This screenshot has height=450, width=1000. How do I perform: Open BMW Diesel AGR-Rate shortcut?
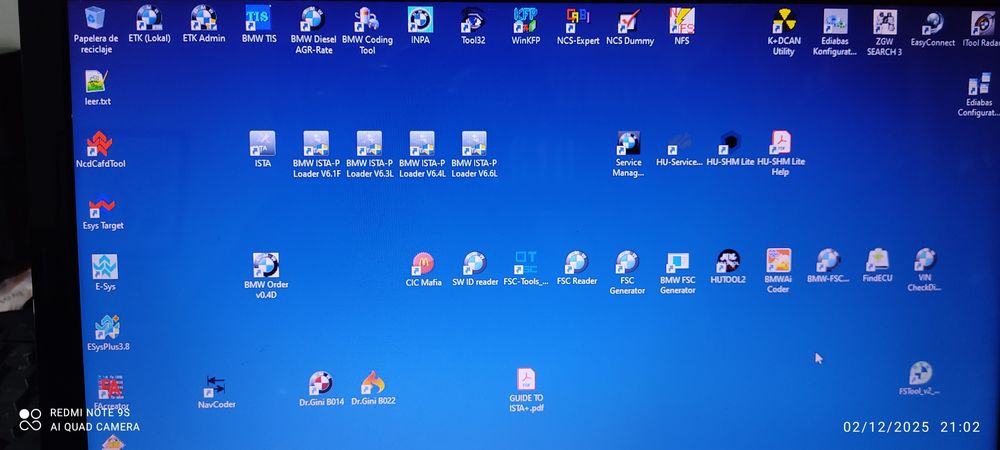(313, 30)
